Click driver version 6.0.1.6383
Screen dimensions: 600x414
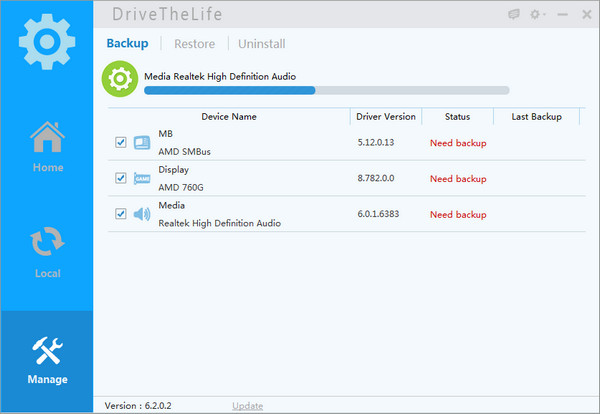(x=378, y=214)
